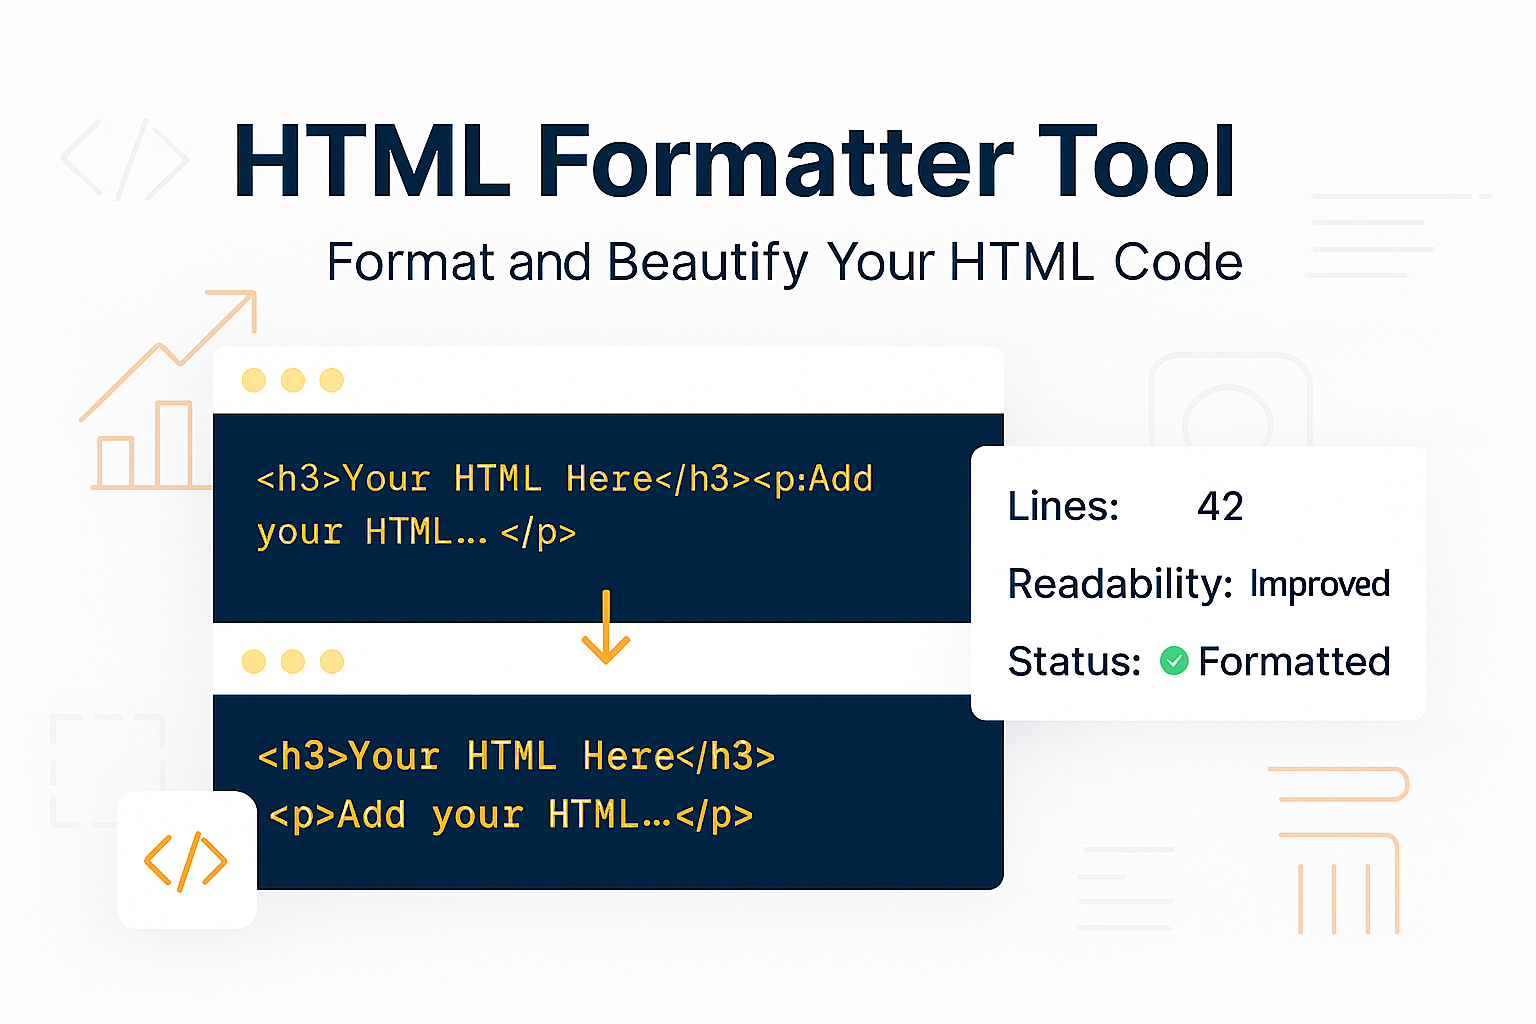Select the Lines count value 42
The image size is (1536, 1024).
pos(1220,507)
